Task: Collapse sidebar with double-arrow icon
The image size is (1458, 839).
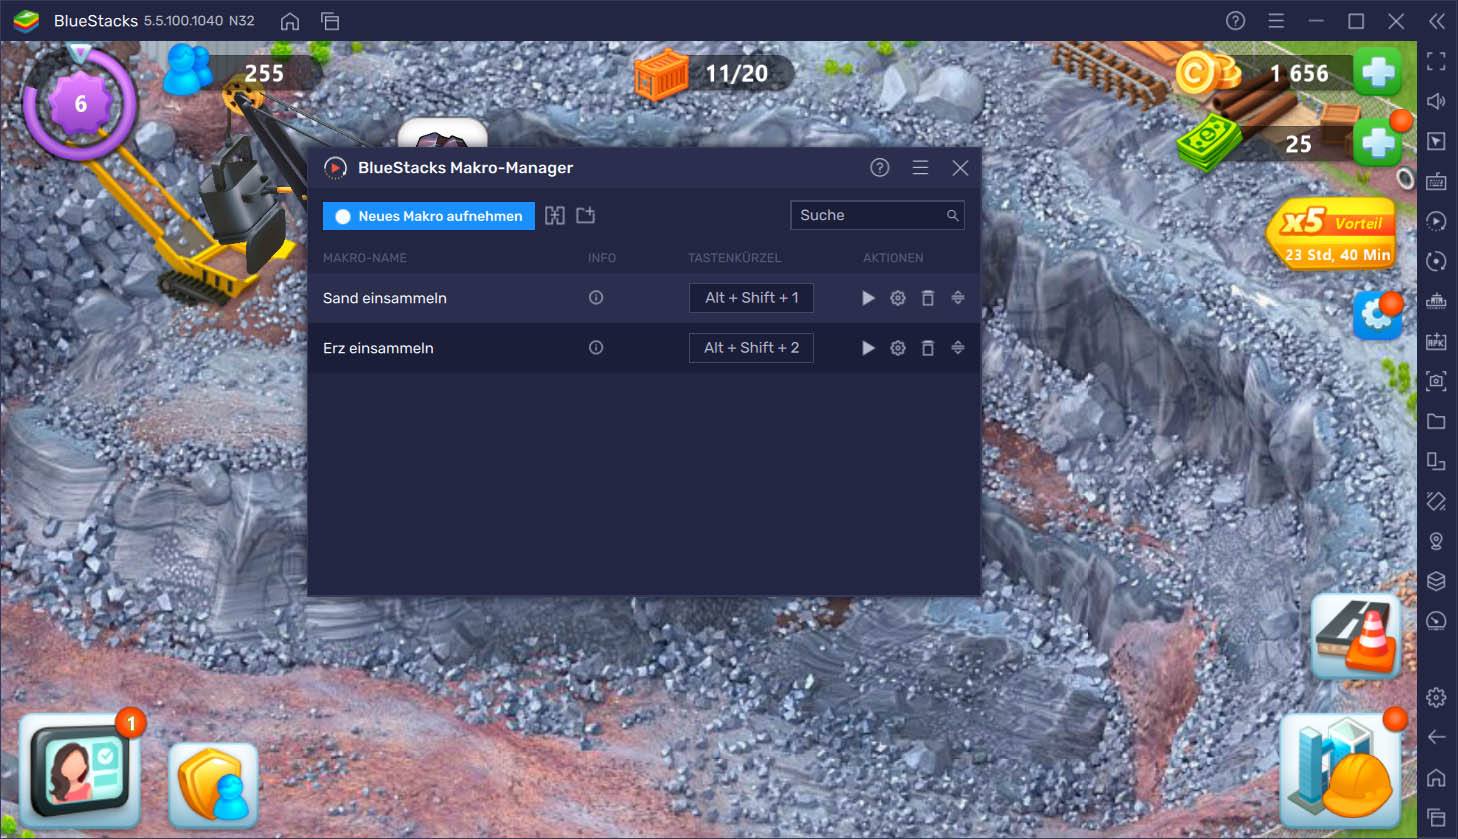Action: pos(1437,21)
